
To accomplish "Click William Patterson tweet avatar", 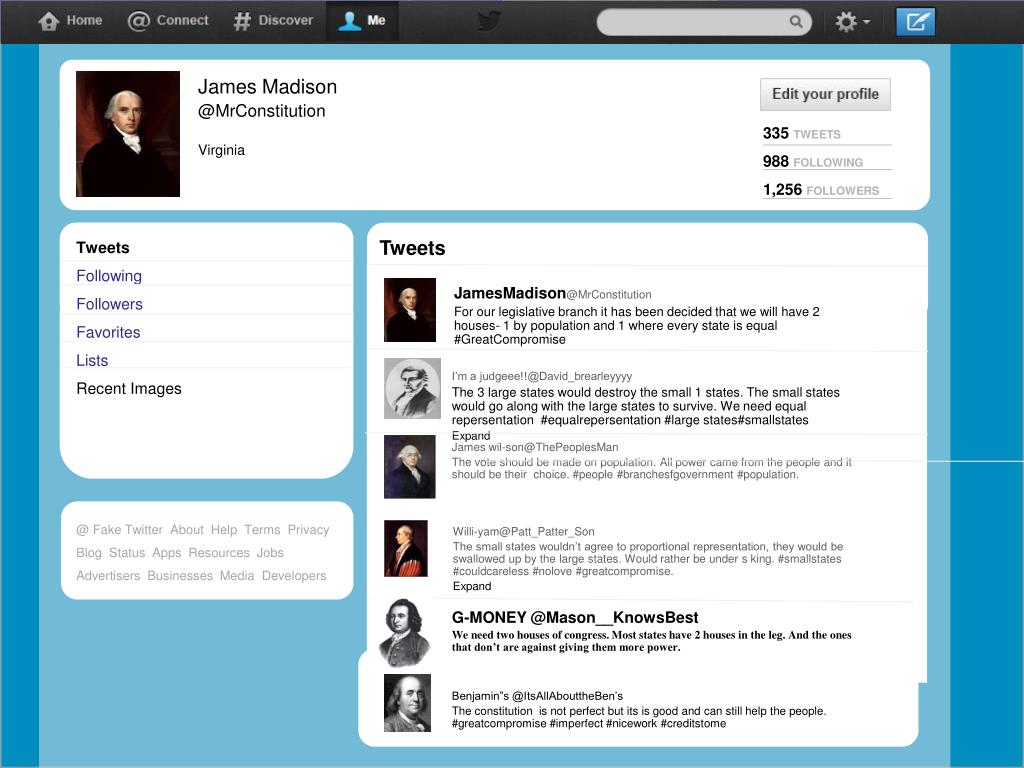I will coord(406,549).
